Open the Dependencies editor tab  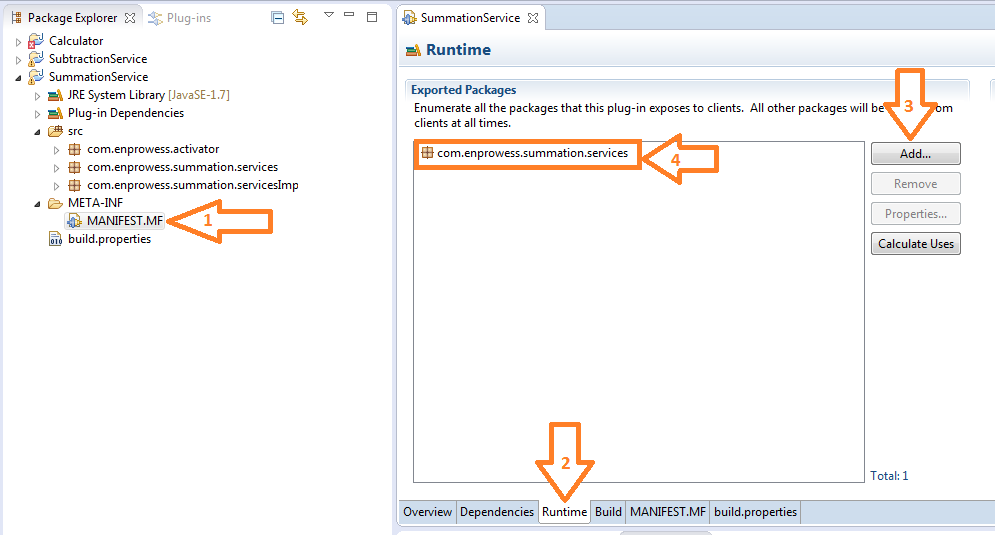496,512
